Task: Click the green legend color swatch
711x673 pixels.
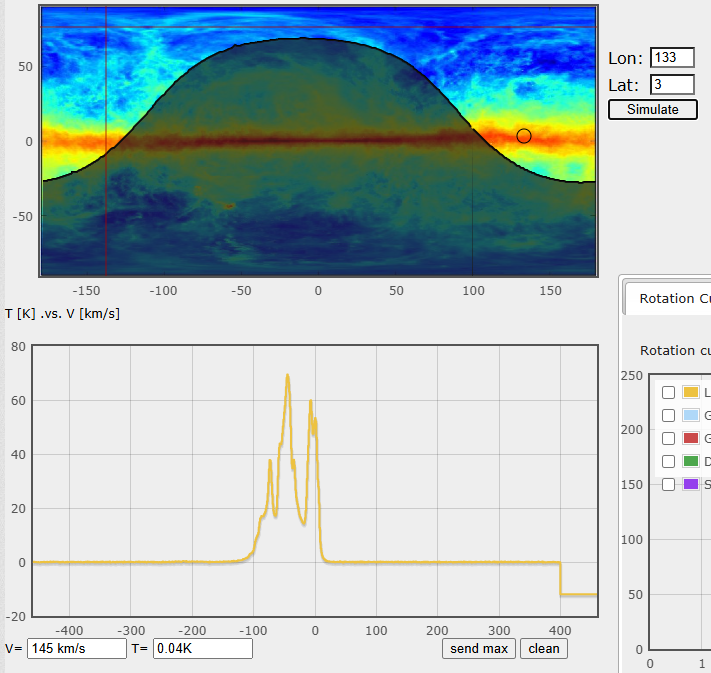Action: tap(690, 461)
